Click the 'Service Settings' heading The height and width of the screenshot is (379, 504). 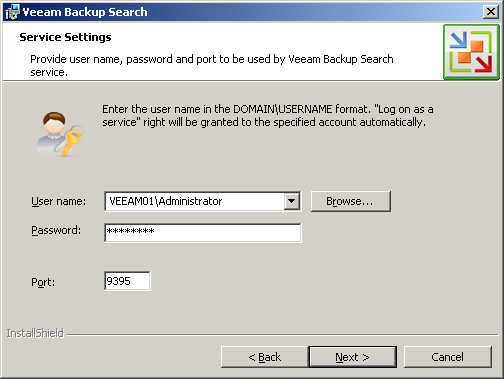pyautogui.click(x=65, y=37)
